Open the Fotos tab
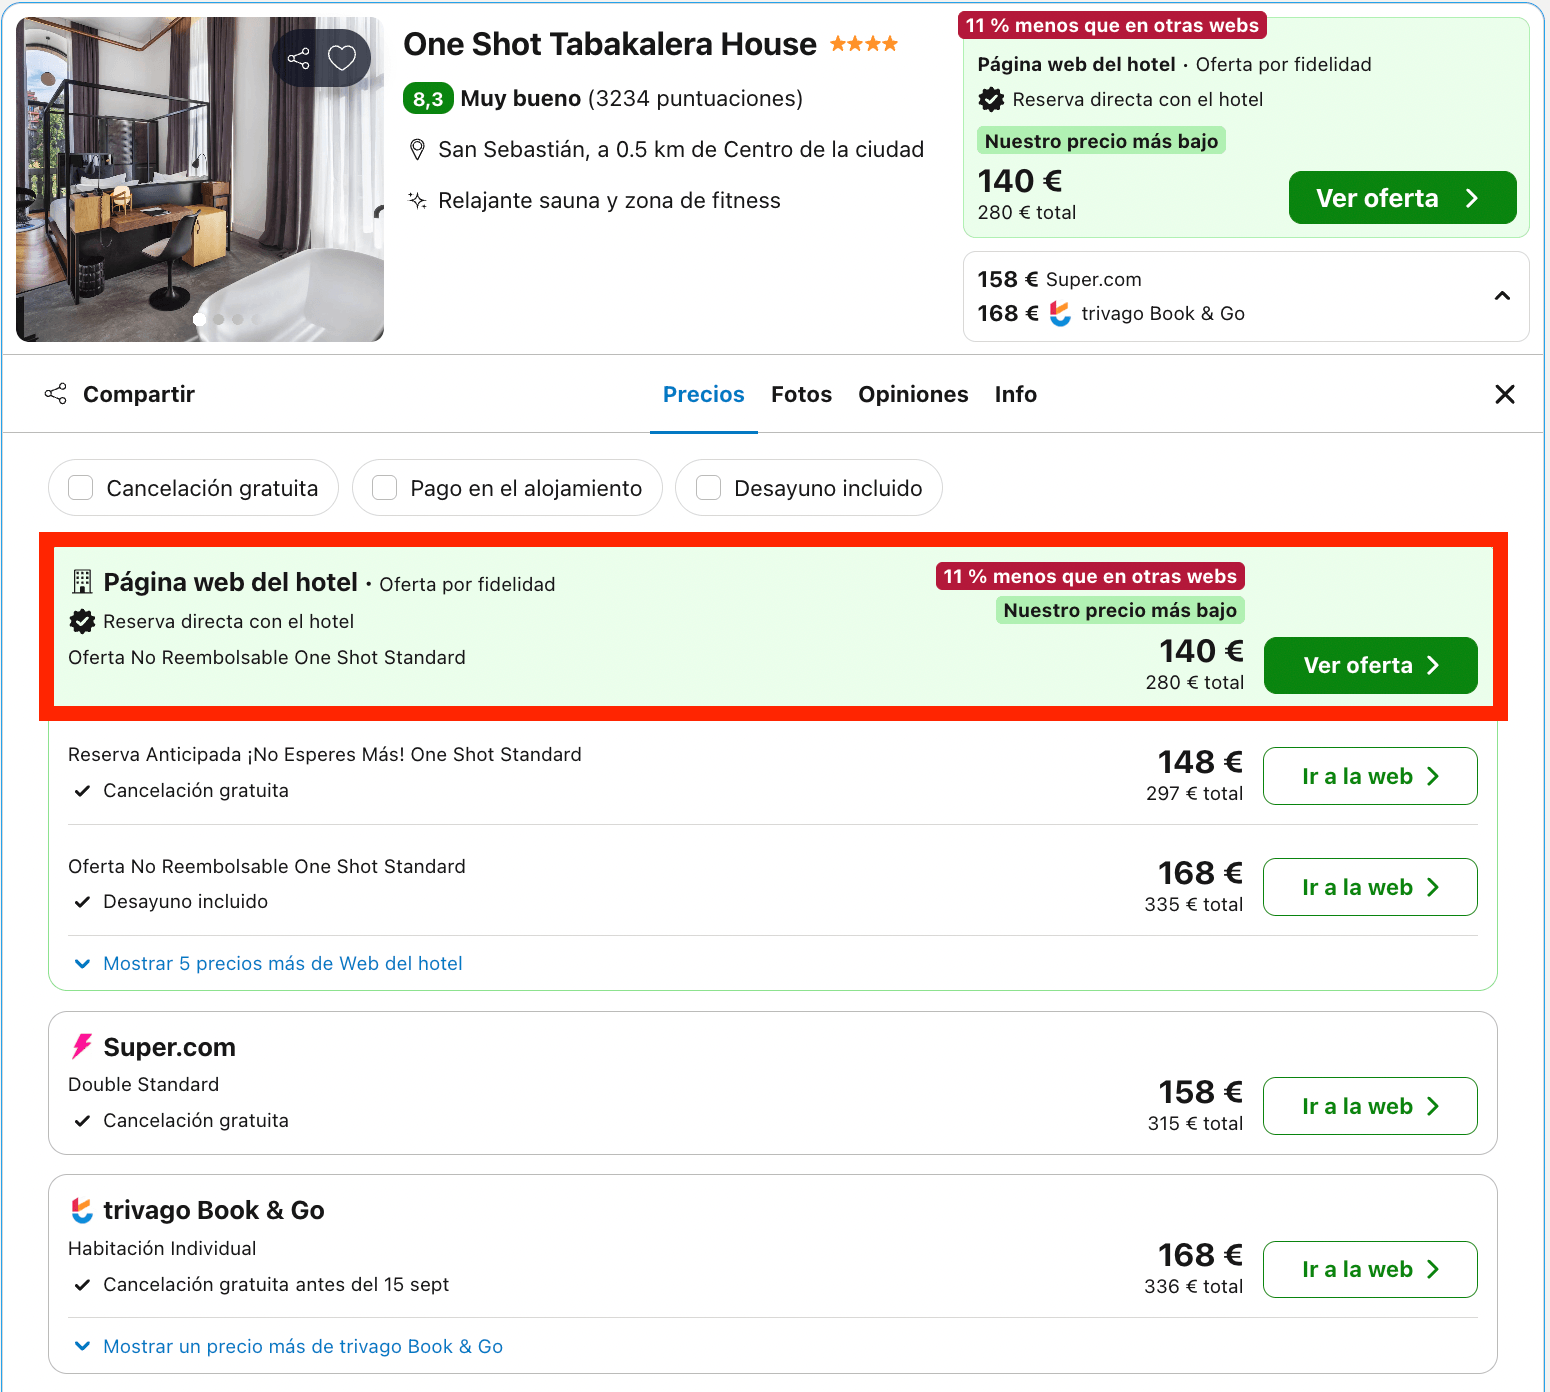The height and width of the screenshot is (1392, 1550). 801,394
